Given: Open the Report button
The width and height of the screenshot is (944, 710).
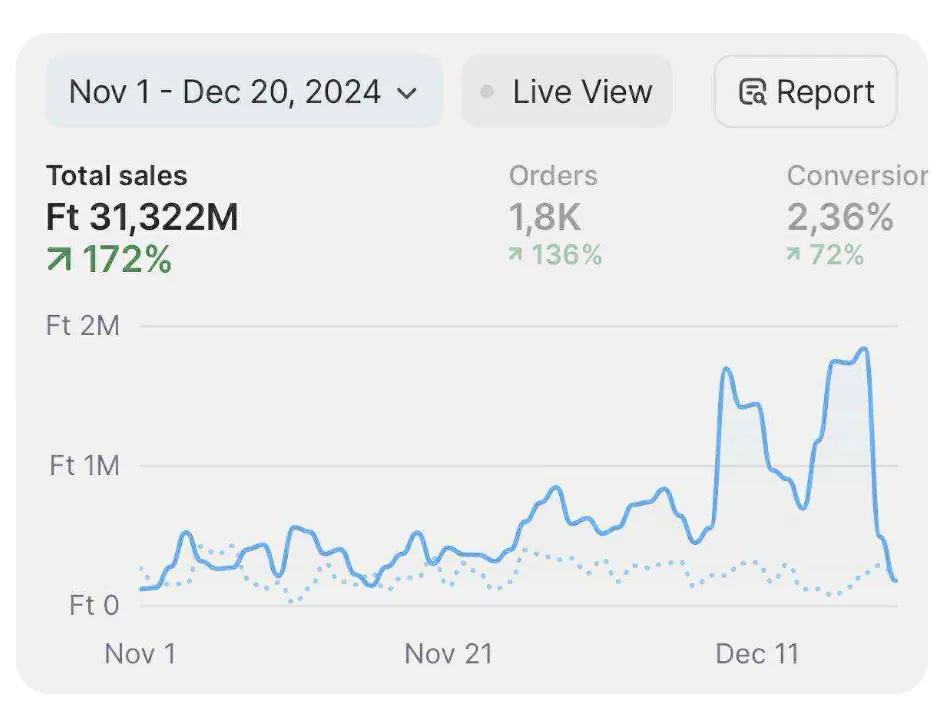Looking at the screenshot, I should tap(806, 92).
